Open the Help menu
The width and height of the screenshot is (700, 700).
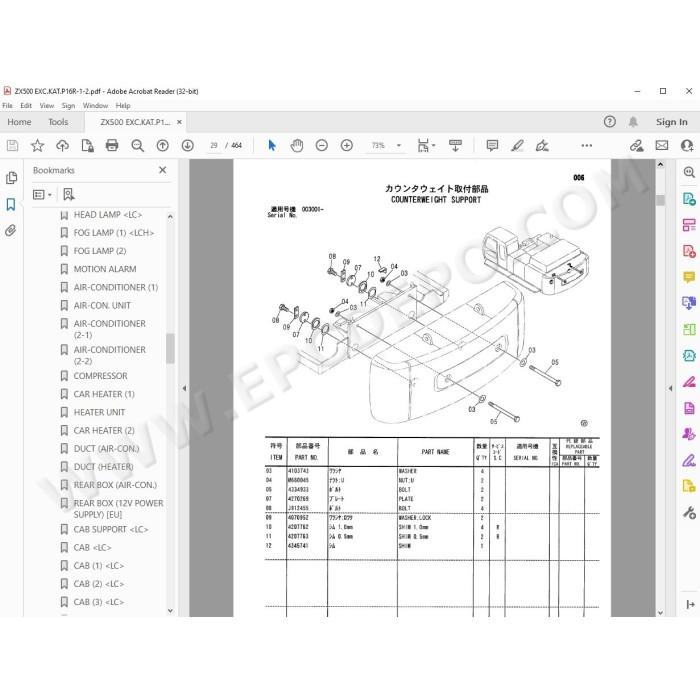tap(123, 106)
